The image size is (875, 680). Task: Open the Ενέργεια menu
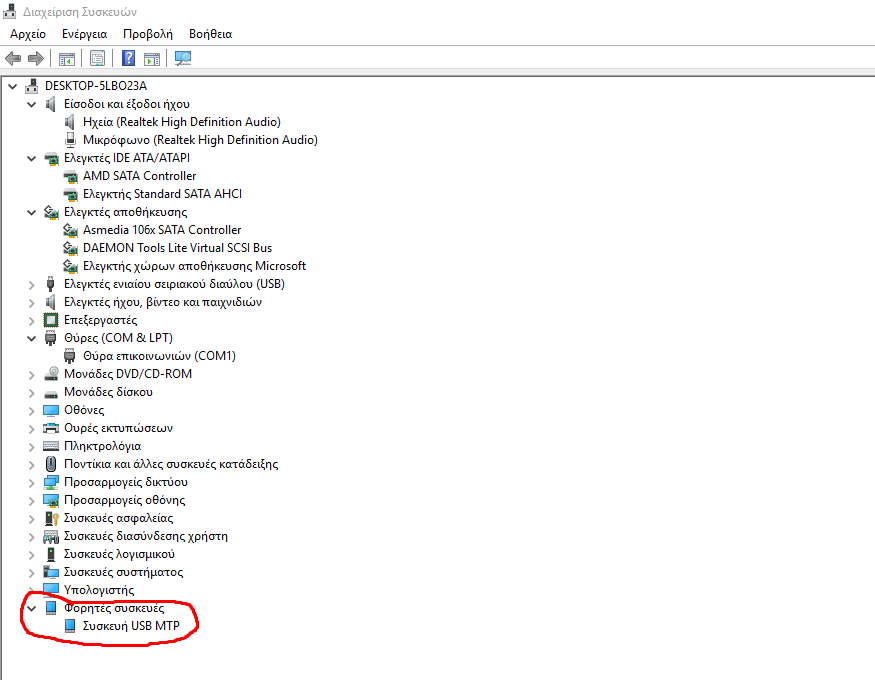84,34
